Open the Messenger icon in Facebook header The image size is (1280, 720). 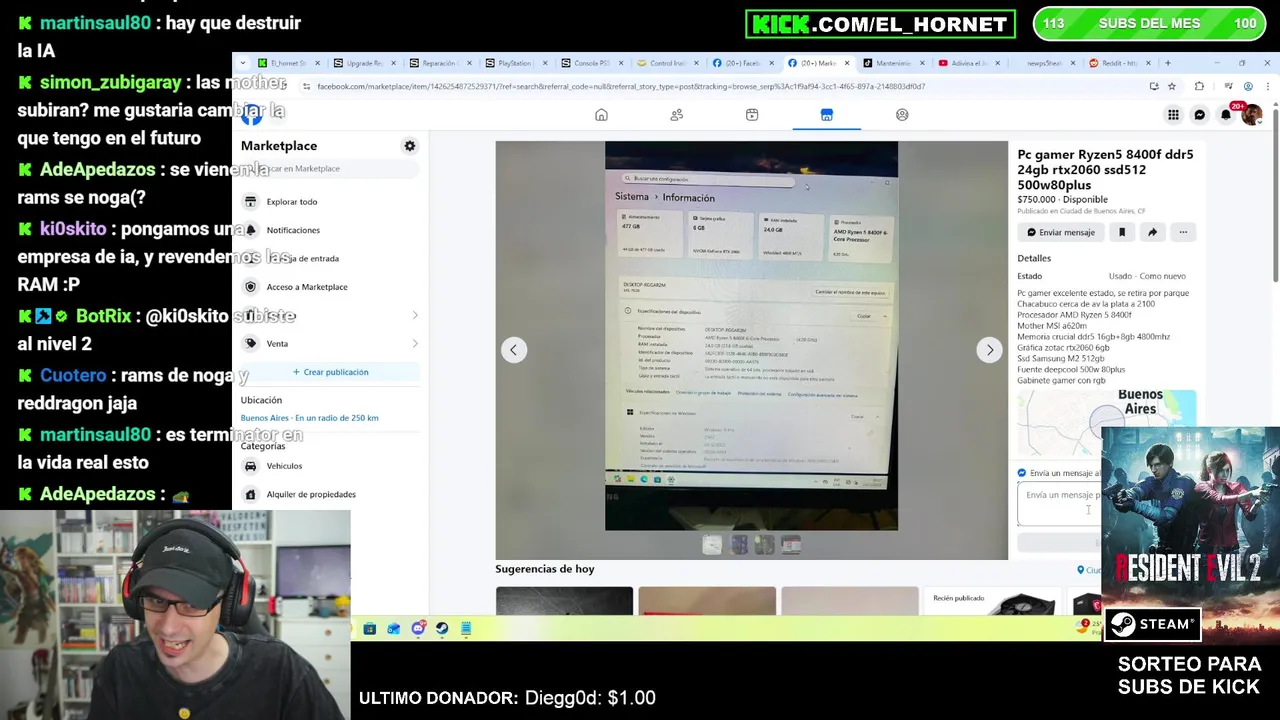1200,115
